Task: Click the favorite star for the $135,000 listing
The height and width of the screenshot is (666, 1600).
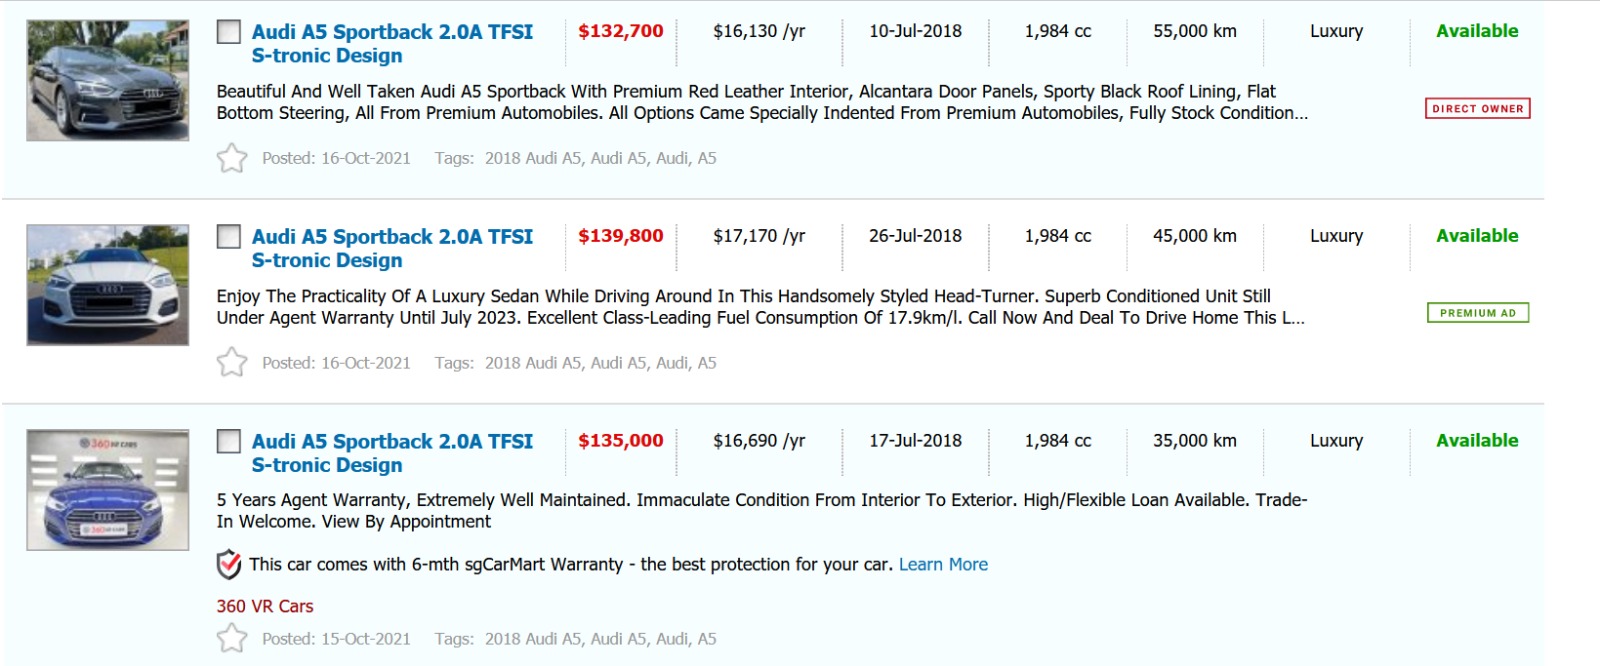Action: 232,638
